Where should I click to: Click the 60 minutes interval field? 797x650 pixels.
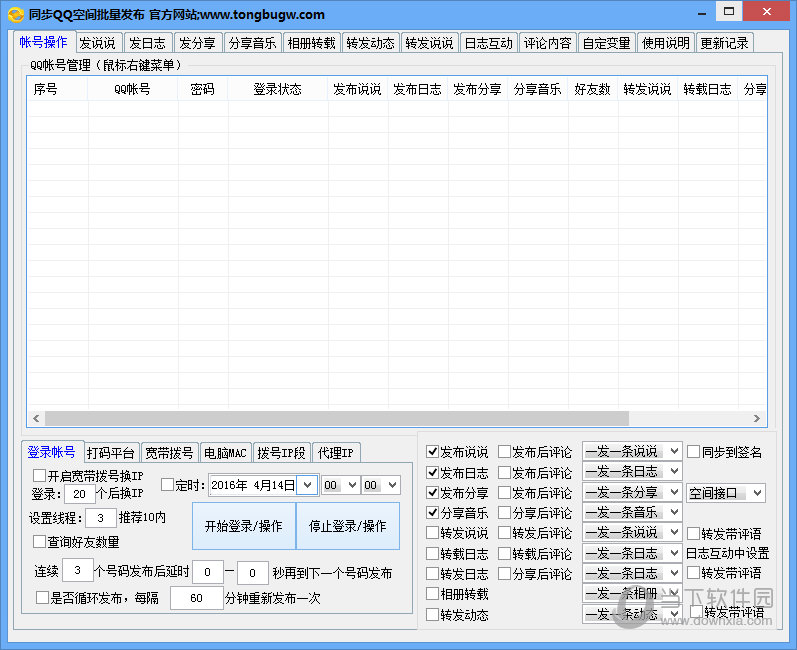[196, 598]
